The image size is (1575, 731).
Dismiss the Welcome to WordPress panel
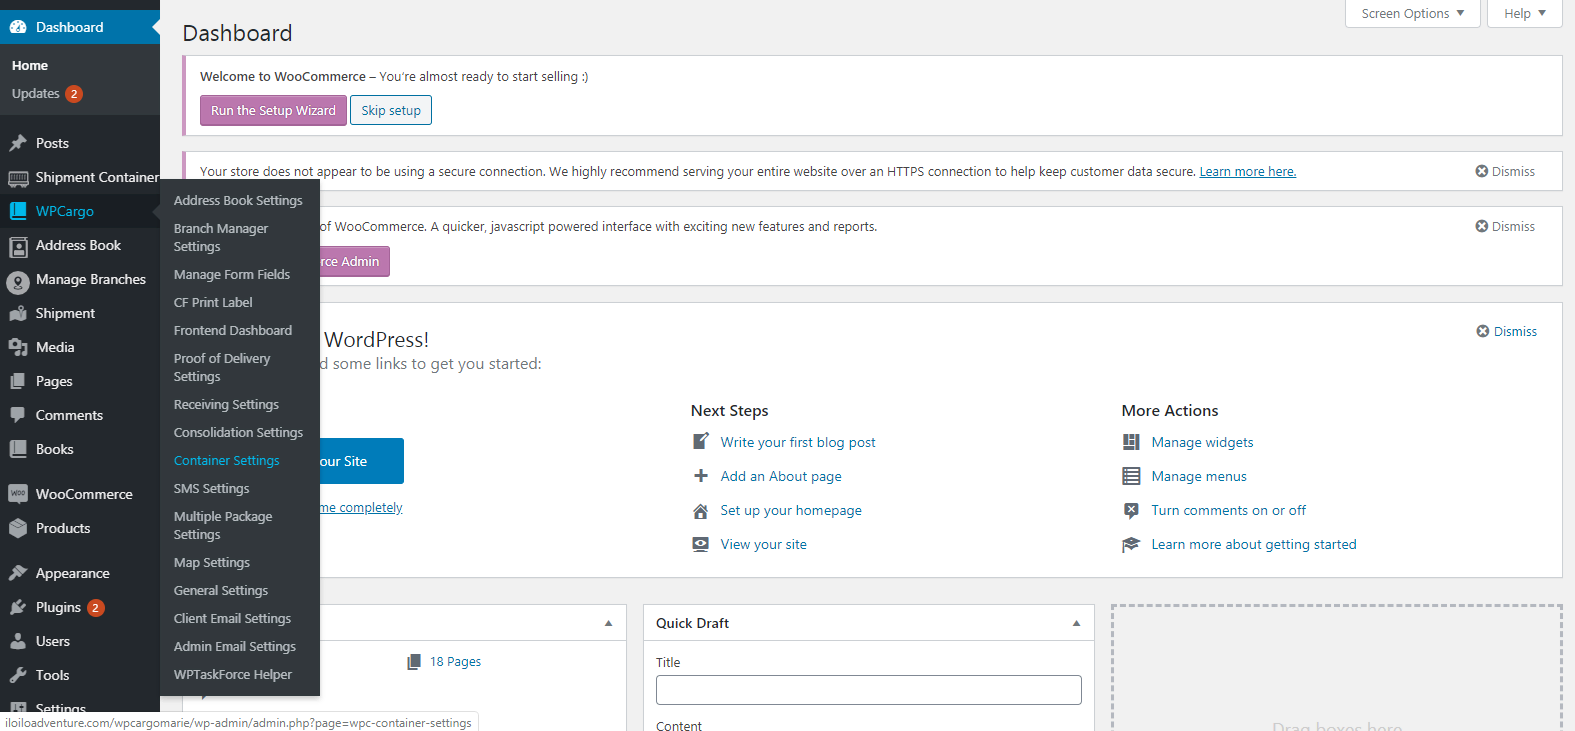point(1507,331)
